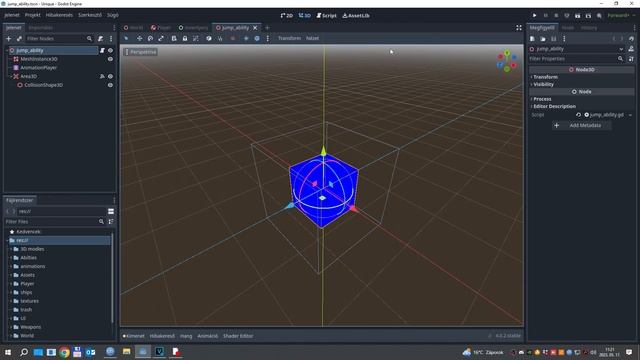Open Inspector object history icon
The image size is (640, 360).
pos(631,39)
